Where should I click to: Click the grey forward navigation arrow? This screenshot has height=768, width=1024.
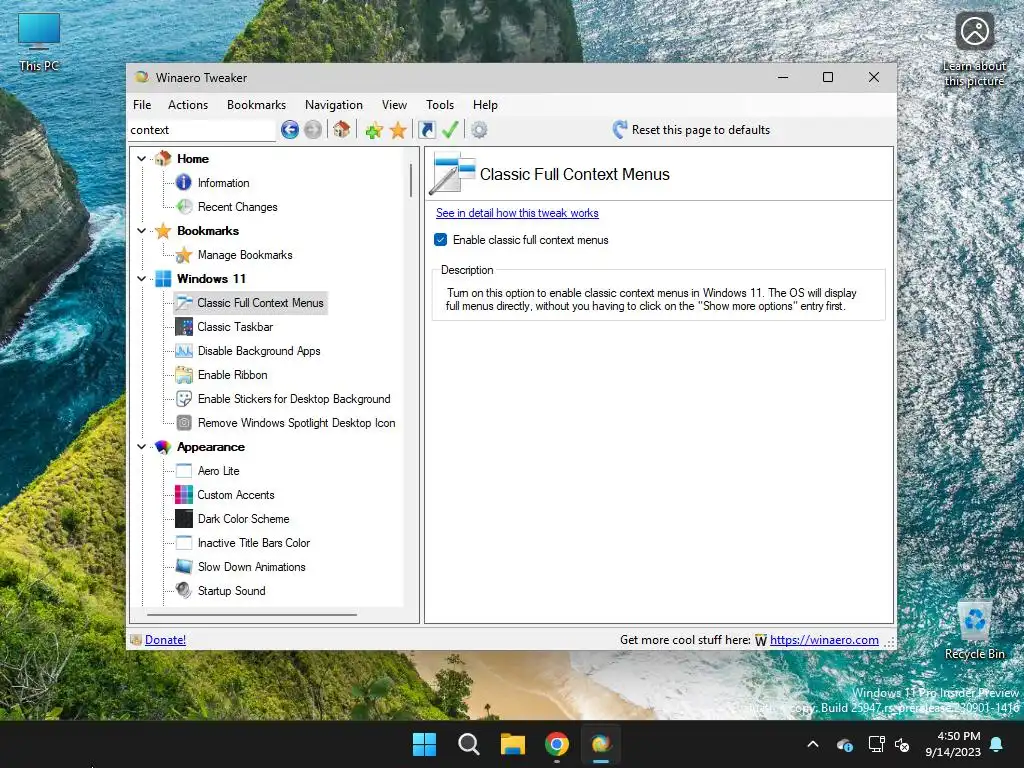(313, 130)
